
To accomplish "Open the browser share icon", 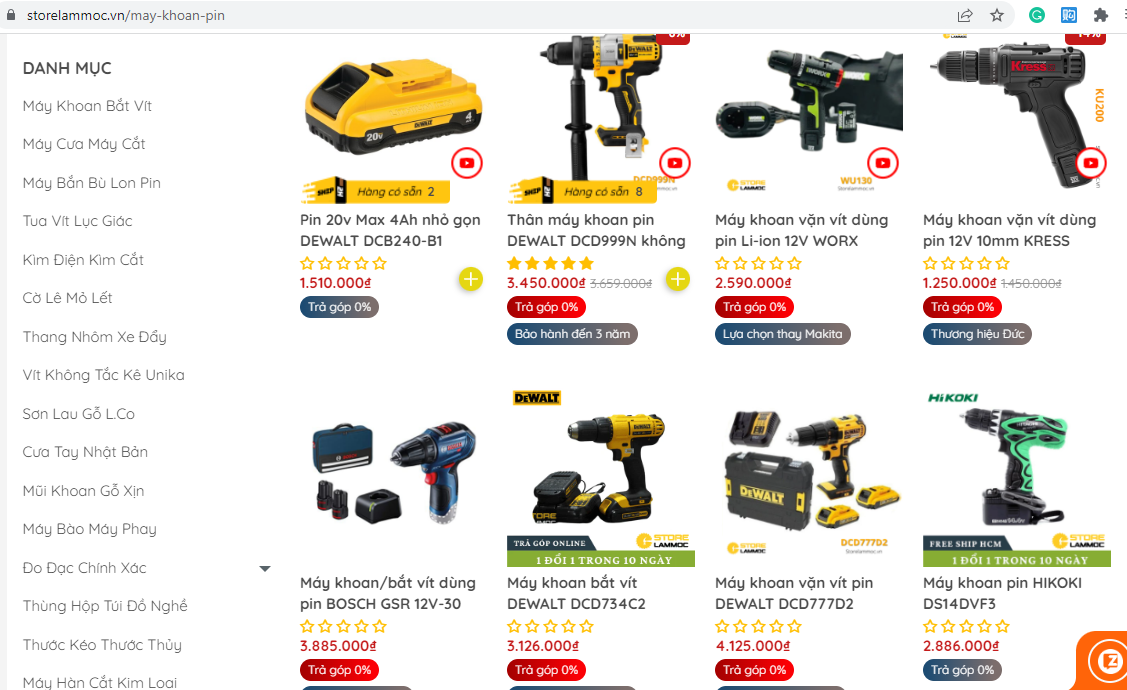I will (x=965, y=15).
